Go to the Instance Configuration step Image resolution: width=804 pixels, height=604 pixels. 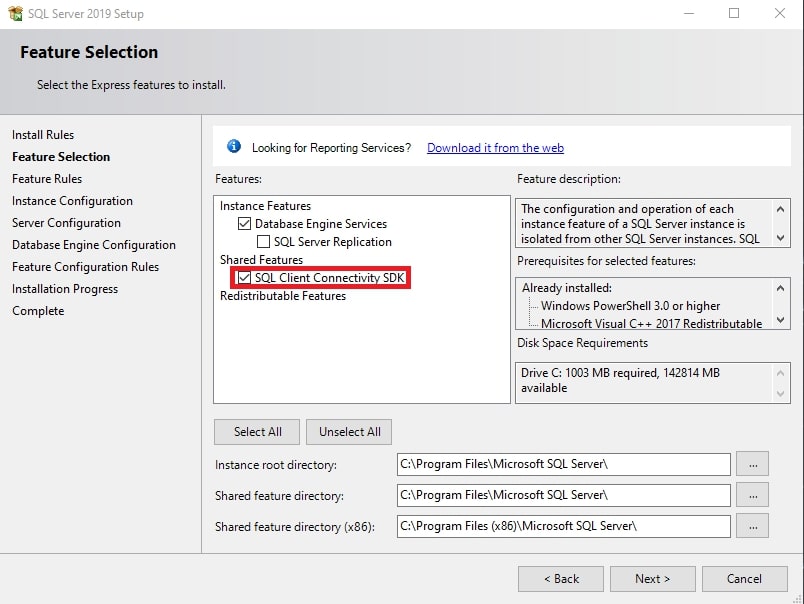pyautogui.click(x=72, y=201)
